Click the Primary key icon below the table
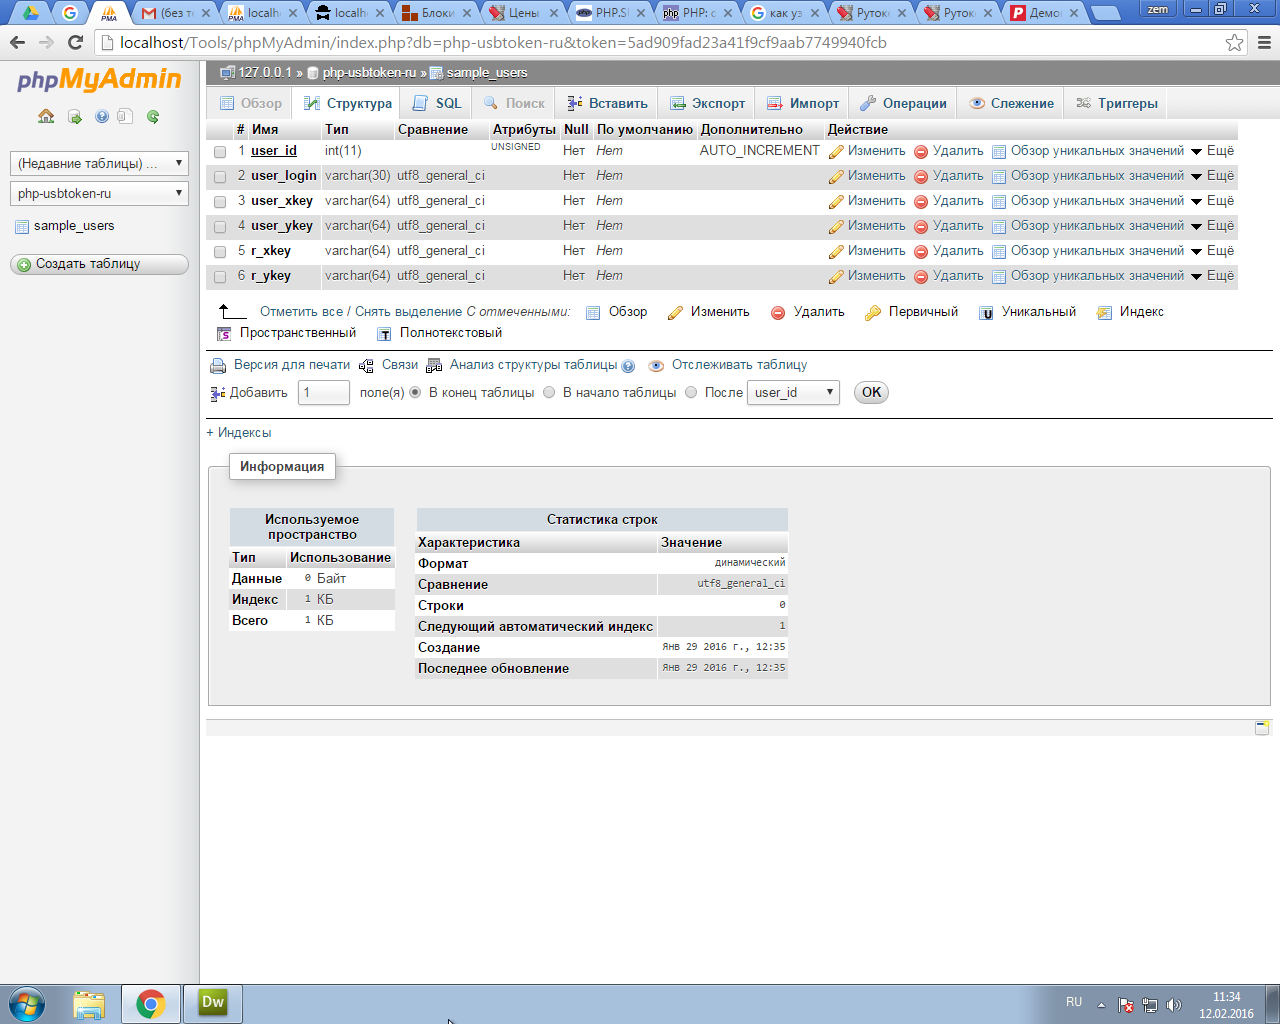Screen dimensions: 1280x1024 873,313
